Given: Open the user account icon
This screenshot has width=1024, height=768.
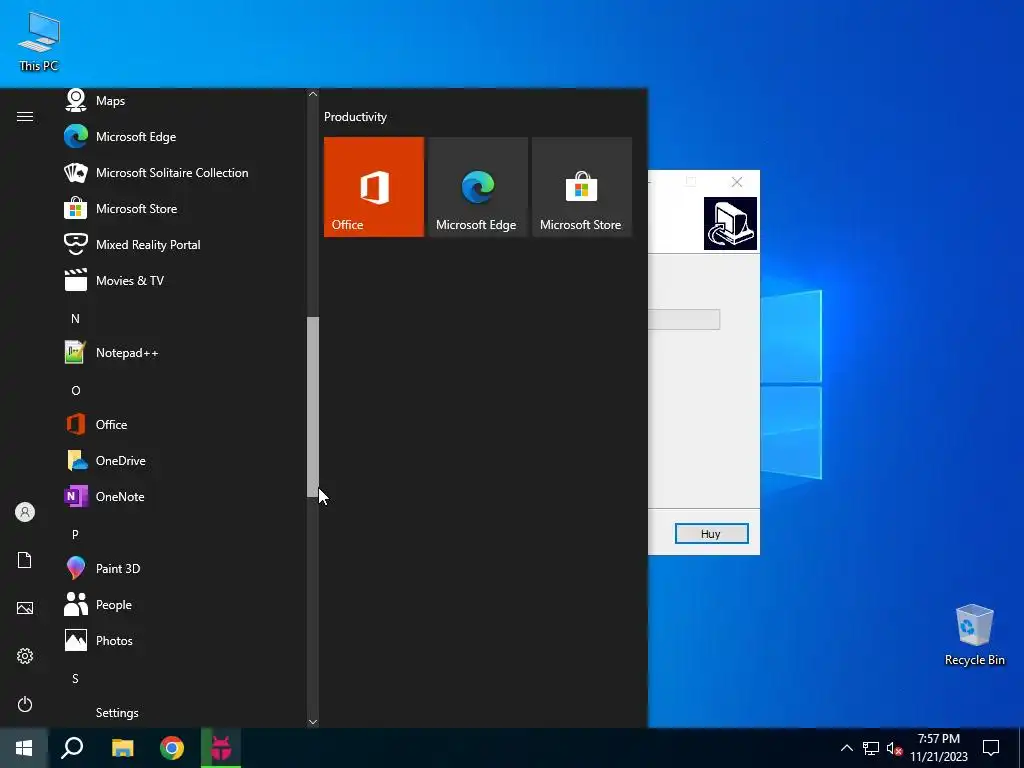Looking at the screenshot, I should point(25,512).
